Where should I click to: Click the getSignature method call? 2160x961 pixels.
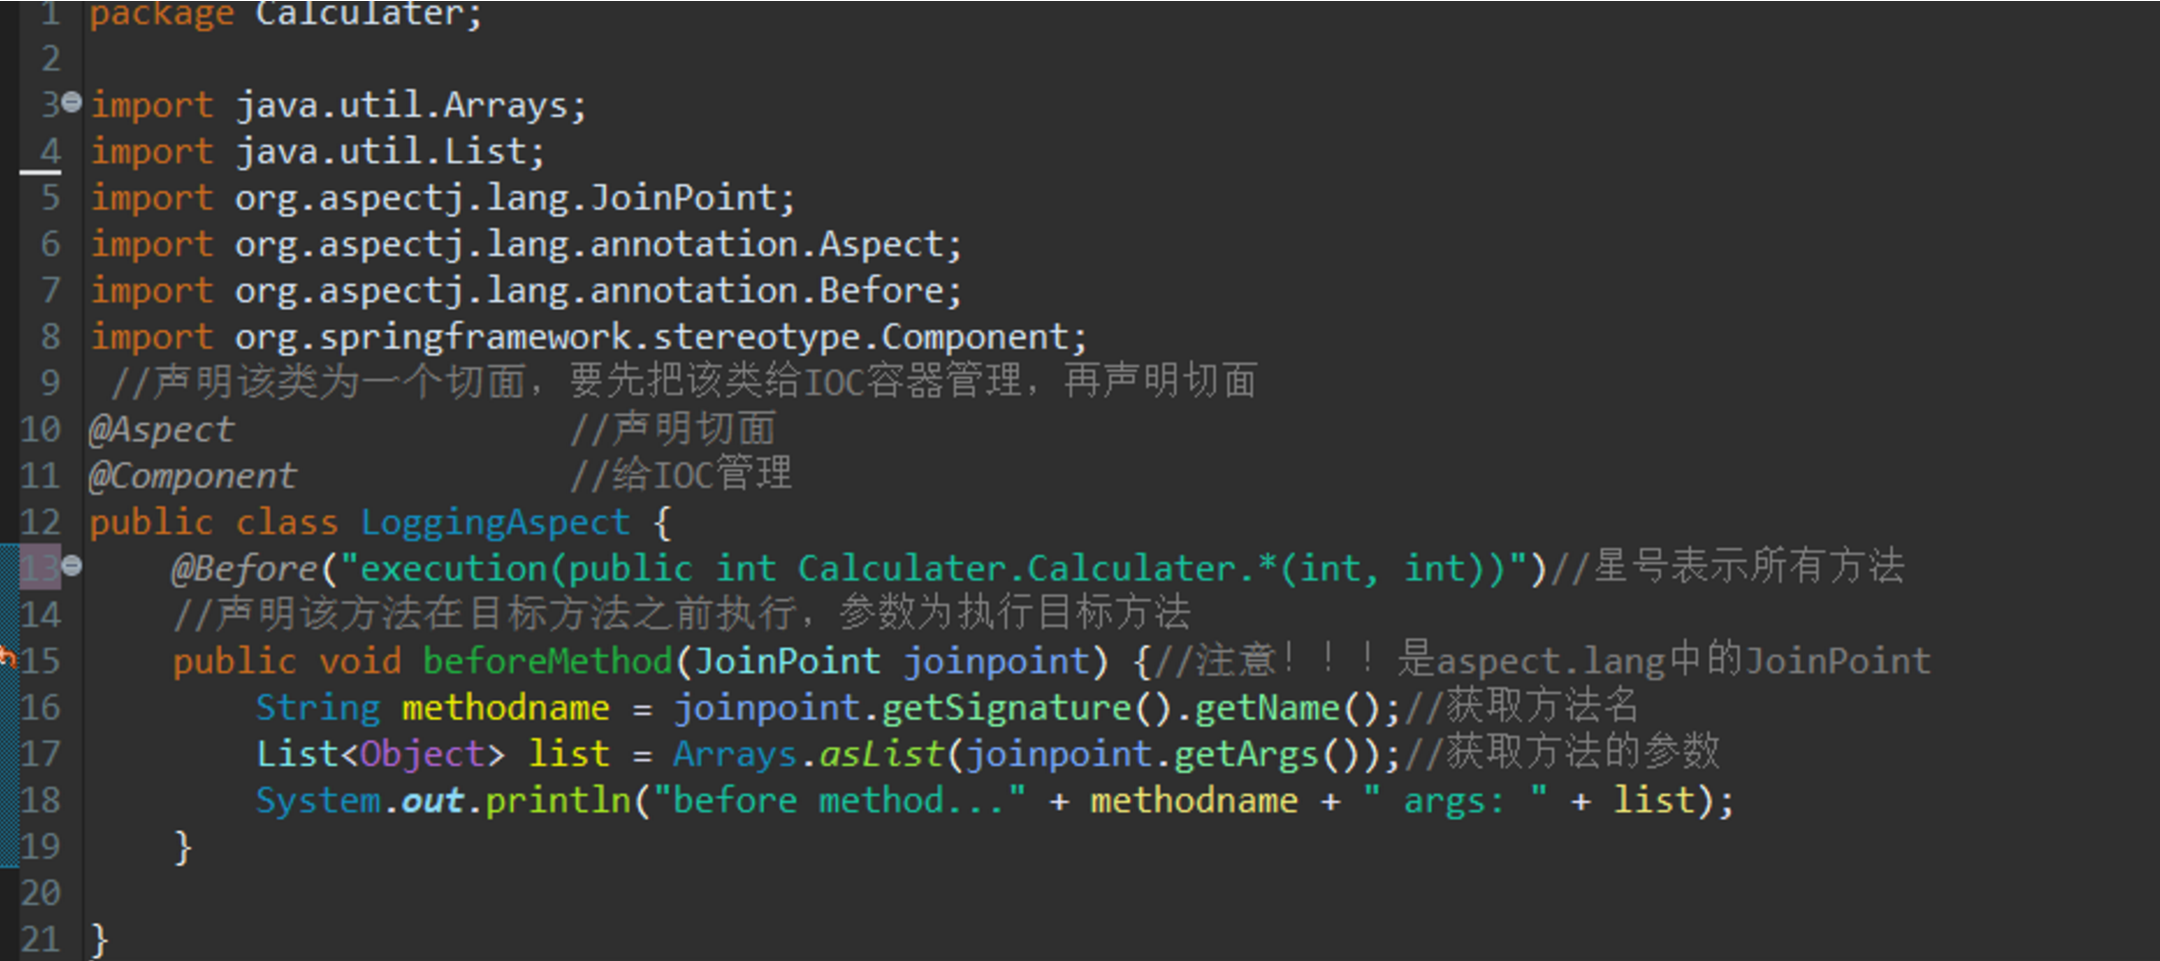coord(1006,708)
